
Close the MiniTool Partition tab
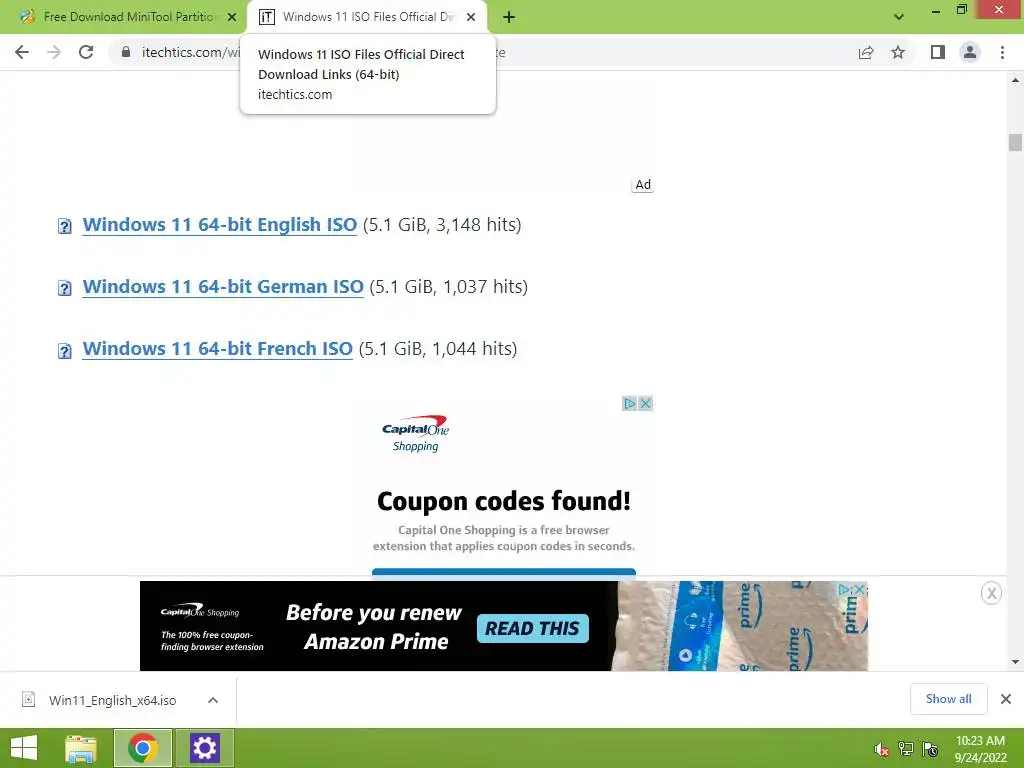pos(232,17)
